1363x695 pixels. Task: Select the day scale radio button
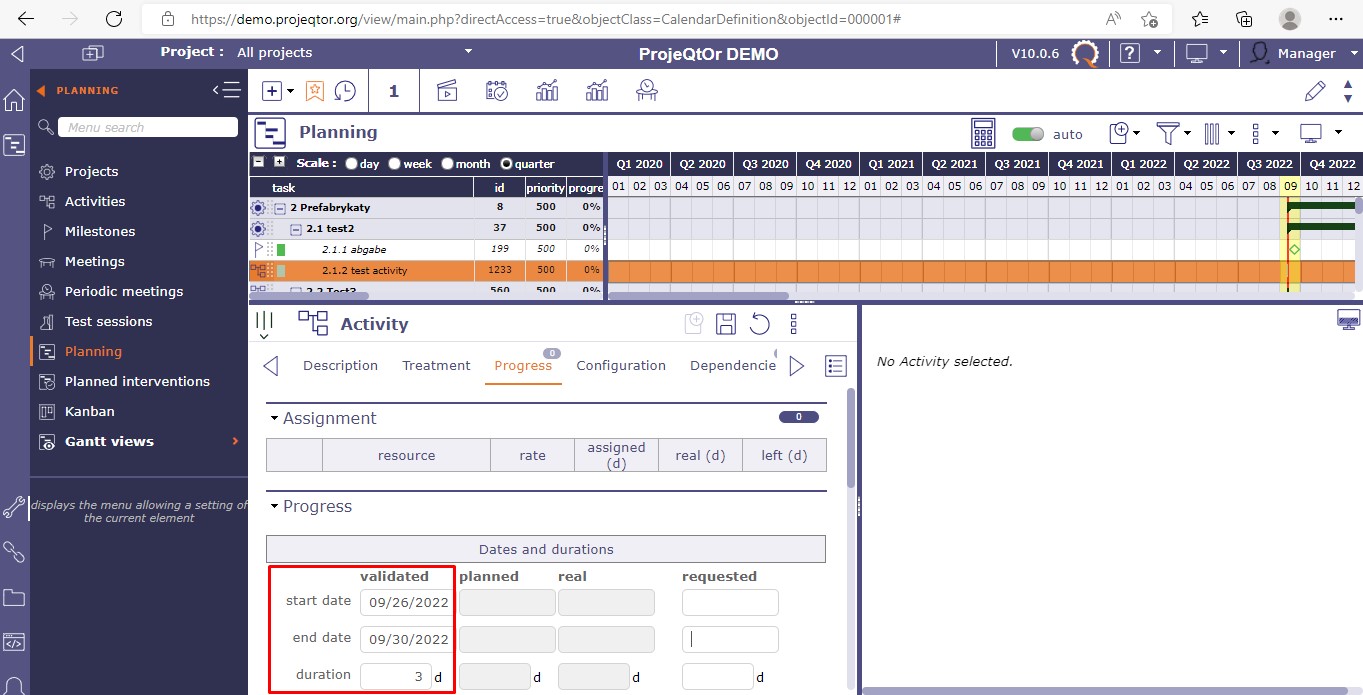(351, 164)
